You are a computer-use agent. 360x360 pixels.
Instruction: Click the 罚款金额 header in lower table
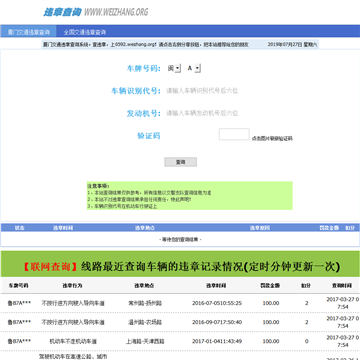(x=270, y=286)
